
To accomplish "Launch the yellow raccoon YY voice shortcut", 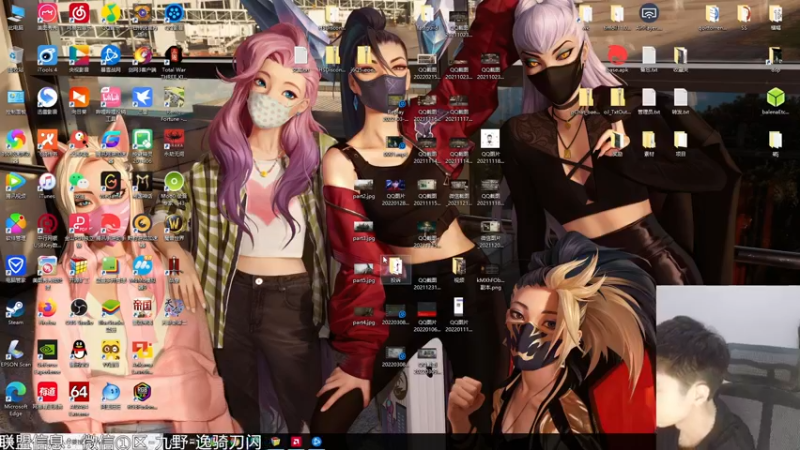I will [111, 350].
